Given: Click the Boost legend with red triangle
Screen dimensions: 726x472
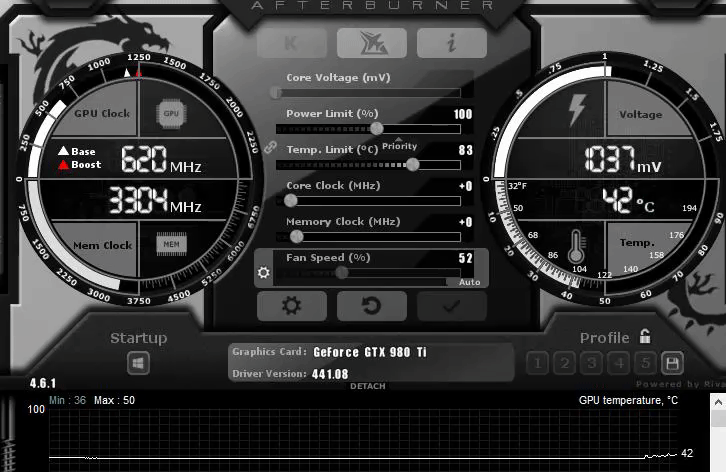Looking at the screenshot, I should (80, 165).
